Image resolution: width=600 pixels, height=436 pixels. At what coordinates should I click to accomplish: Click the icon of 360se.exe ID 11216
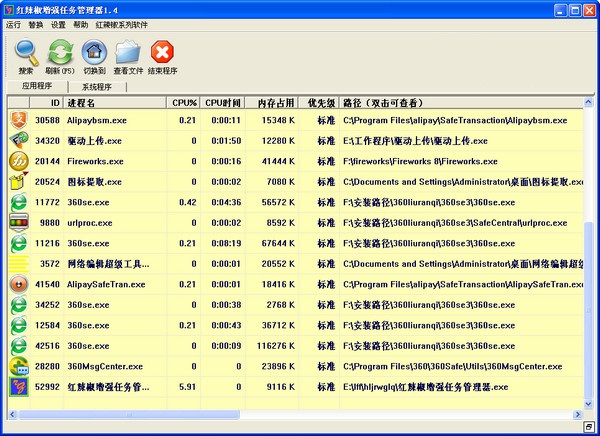[18, 243]
